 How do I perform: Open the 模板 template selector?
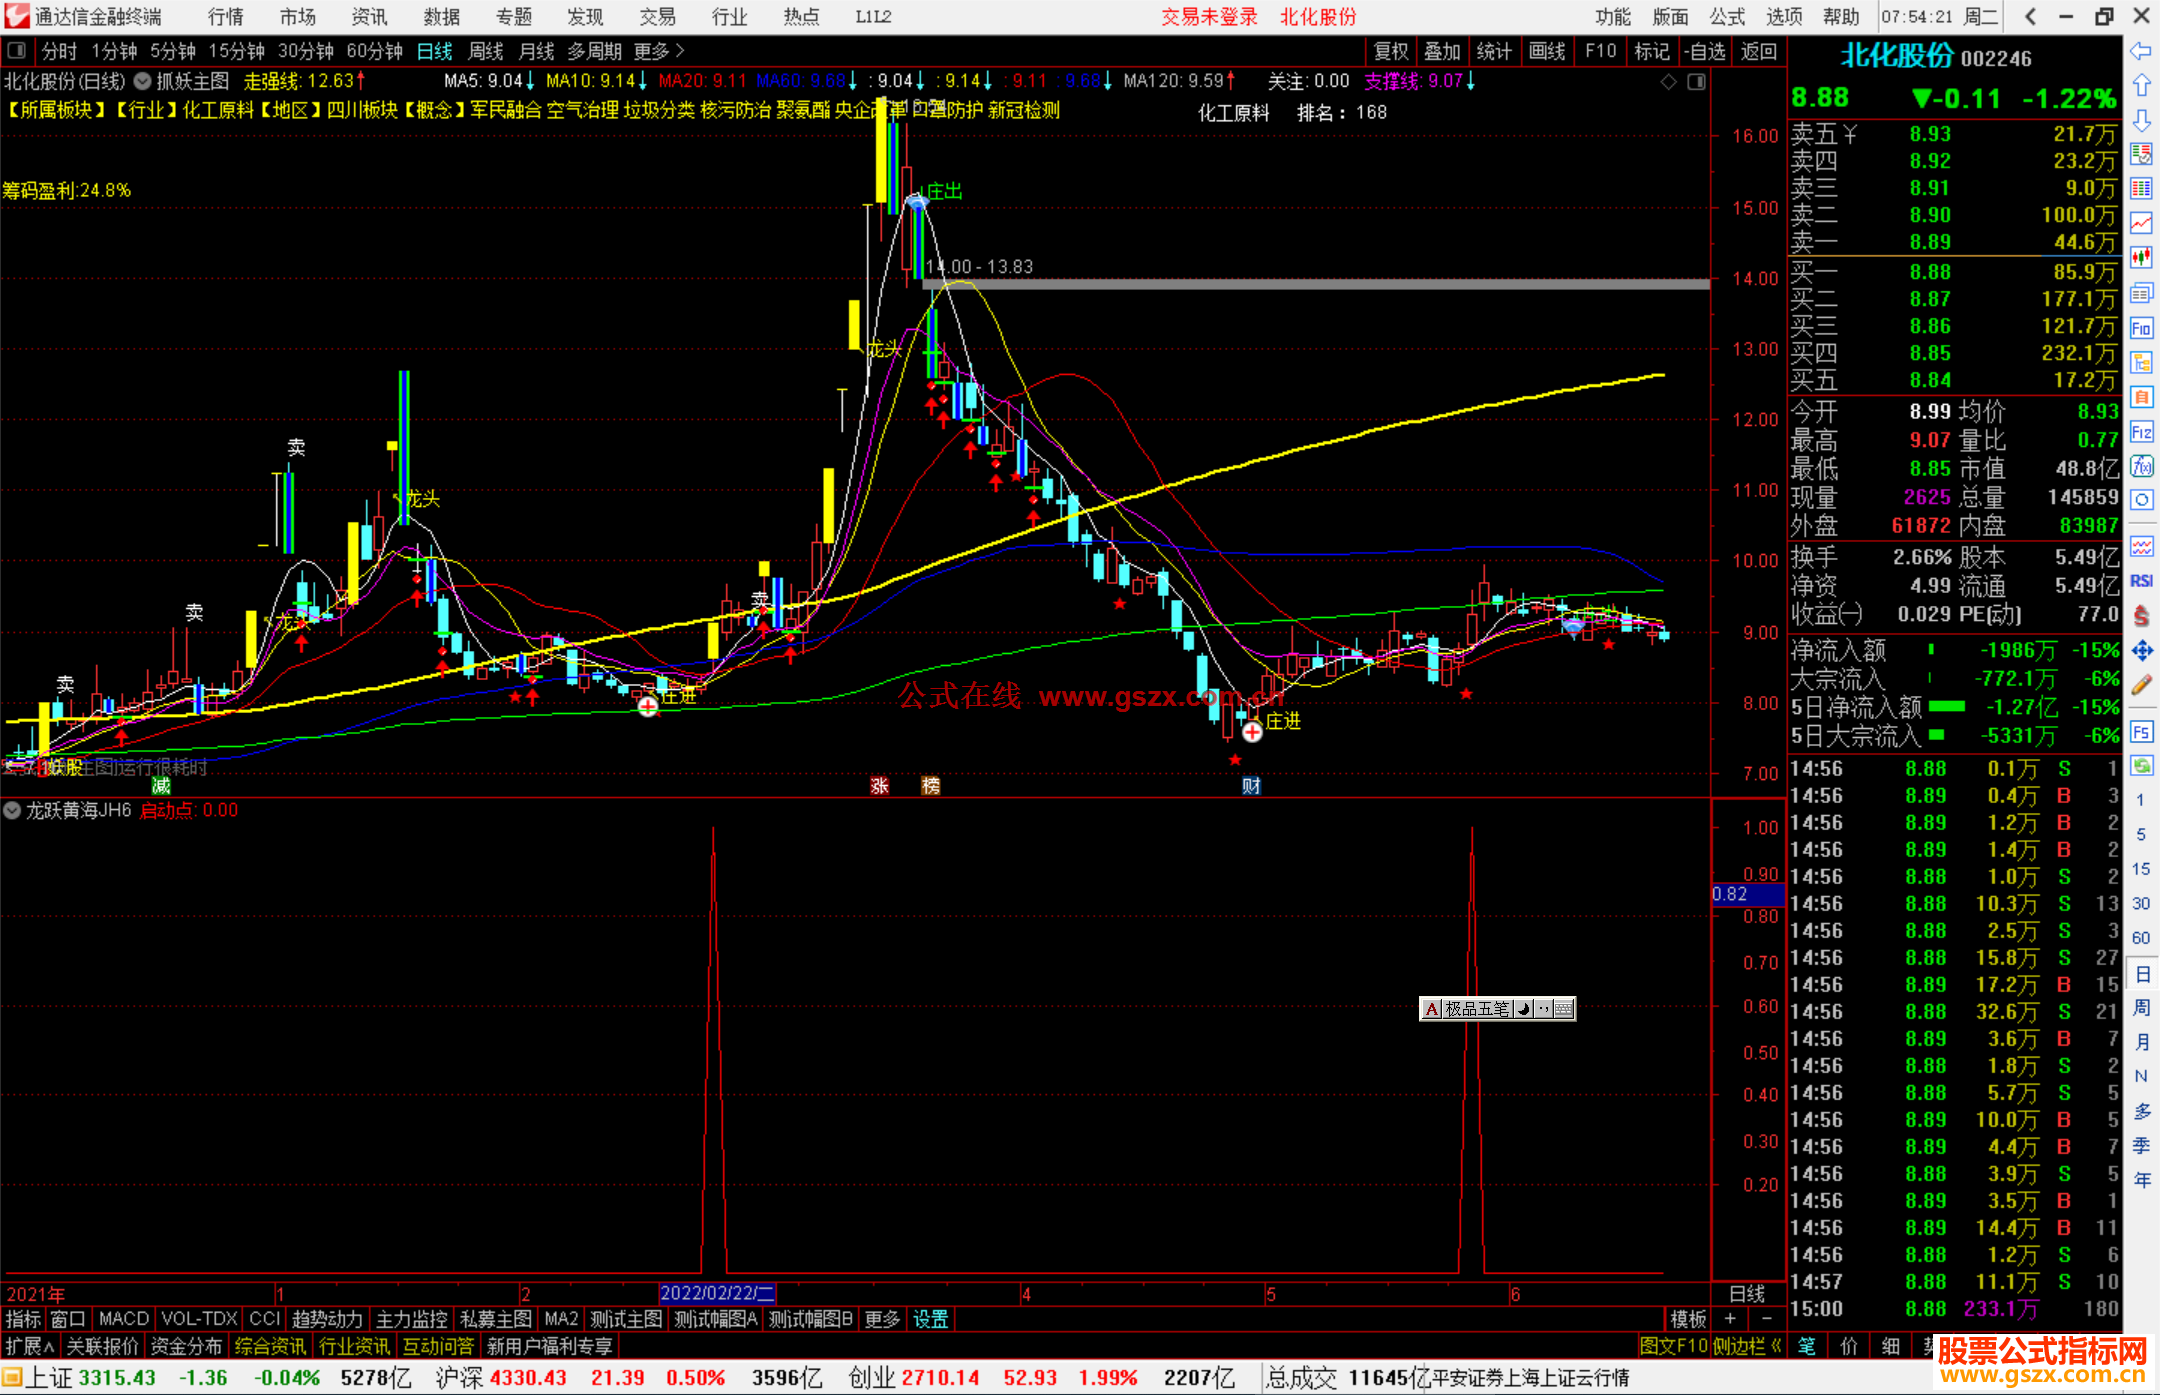(x=1688, y=1319)
